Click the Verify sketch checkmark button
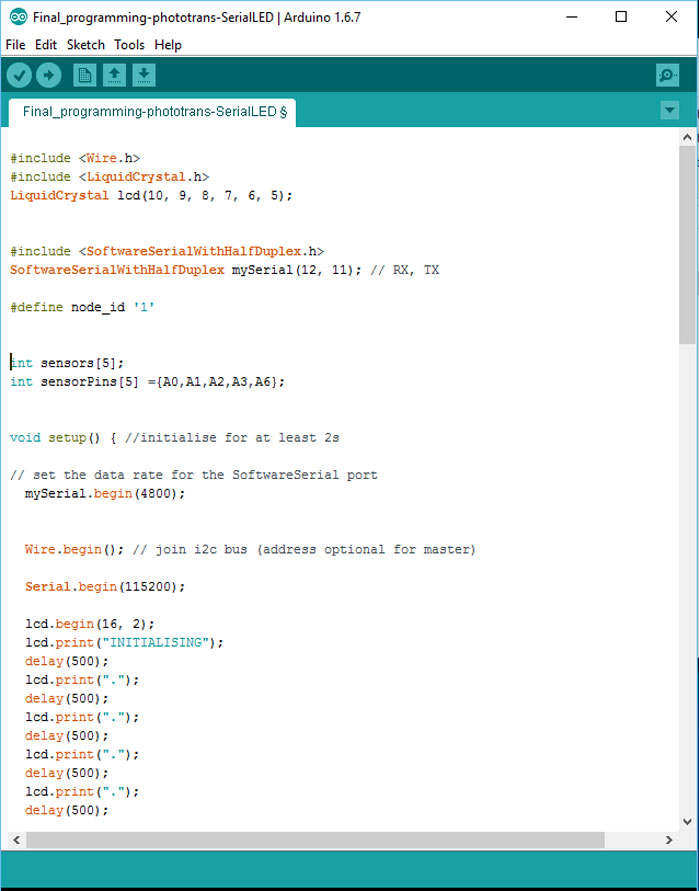 coord(19,75)
